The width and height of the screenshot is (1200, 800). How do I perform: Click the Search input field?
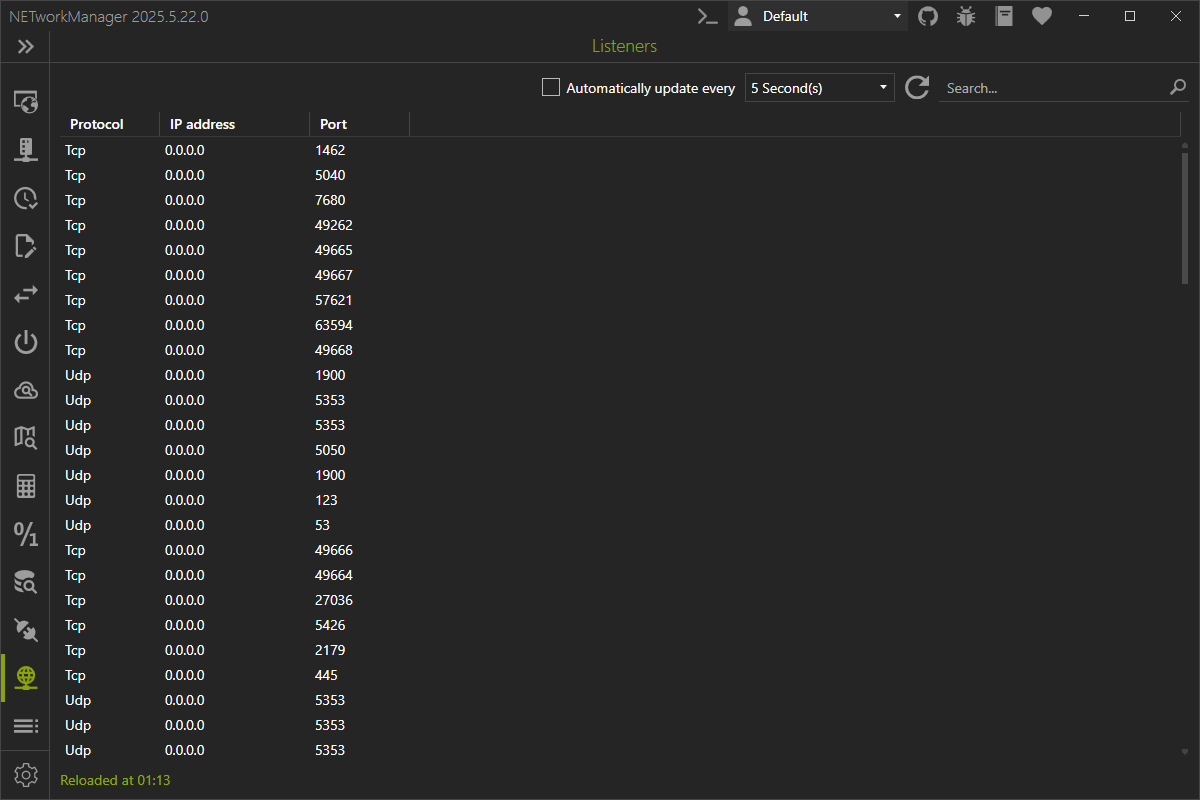pyautogui.click(x=1052, y=88)
